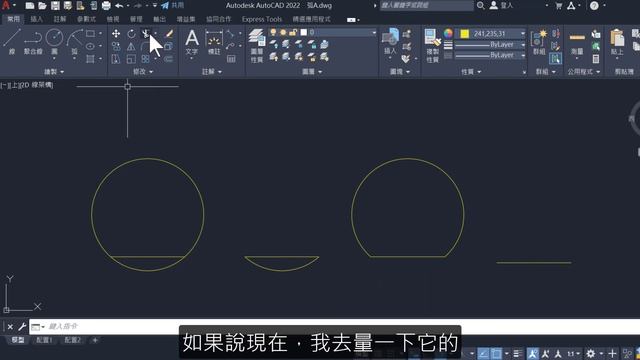Activate the Offset tool

(169, 59)
